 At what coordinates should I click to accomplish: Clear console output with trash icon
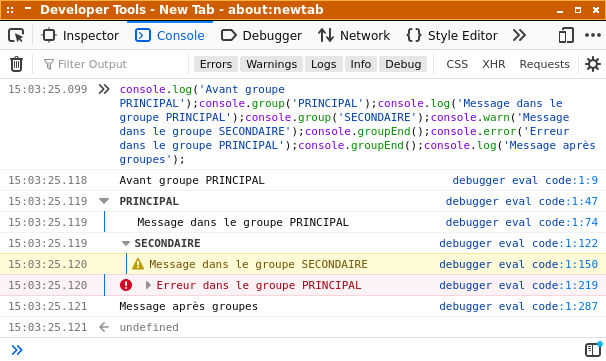(x=16, y=64)
